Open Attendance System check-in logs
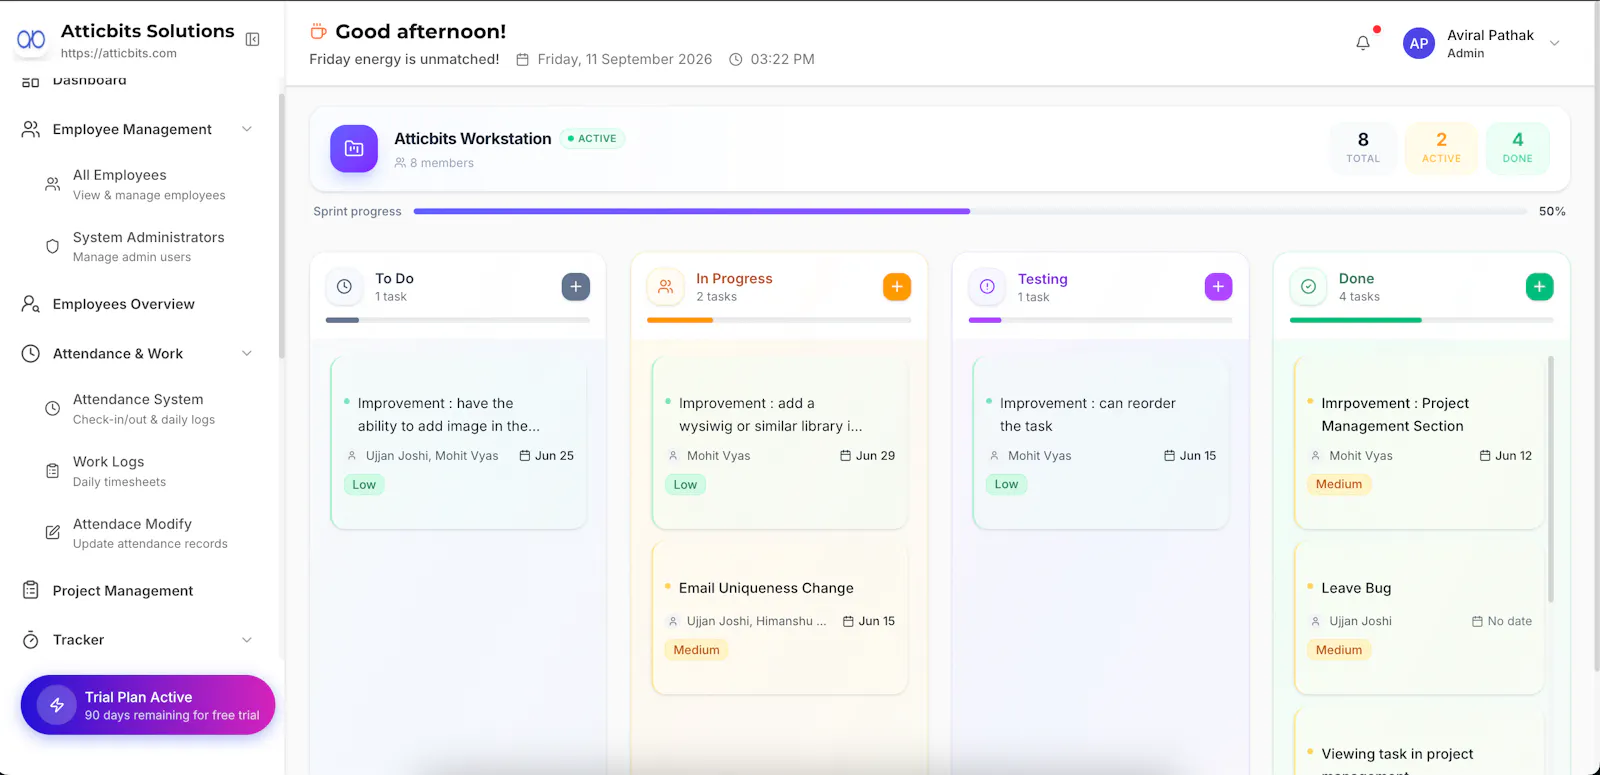This screenshot has height=775, width=1600. (x=144, y=408)
